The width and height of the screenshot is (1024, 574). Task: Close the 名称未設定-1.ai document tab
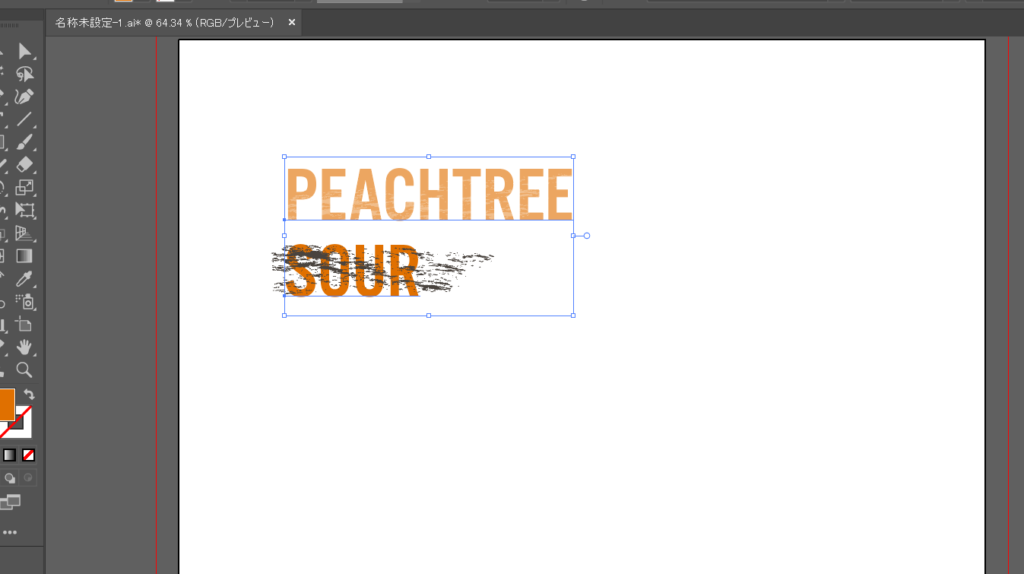pos(292,22)
